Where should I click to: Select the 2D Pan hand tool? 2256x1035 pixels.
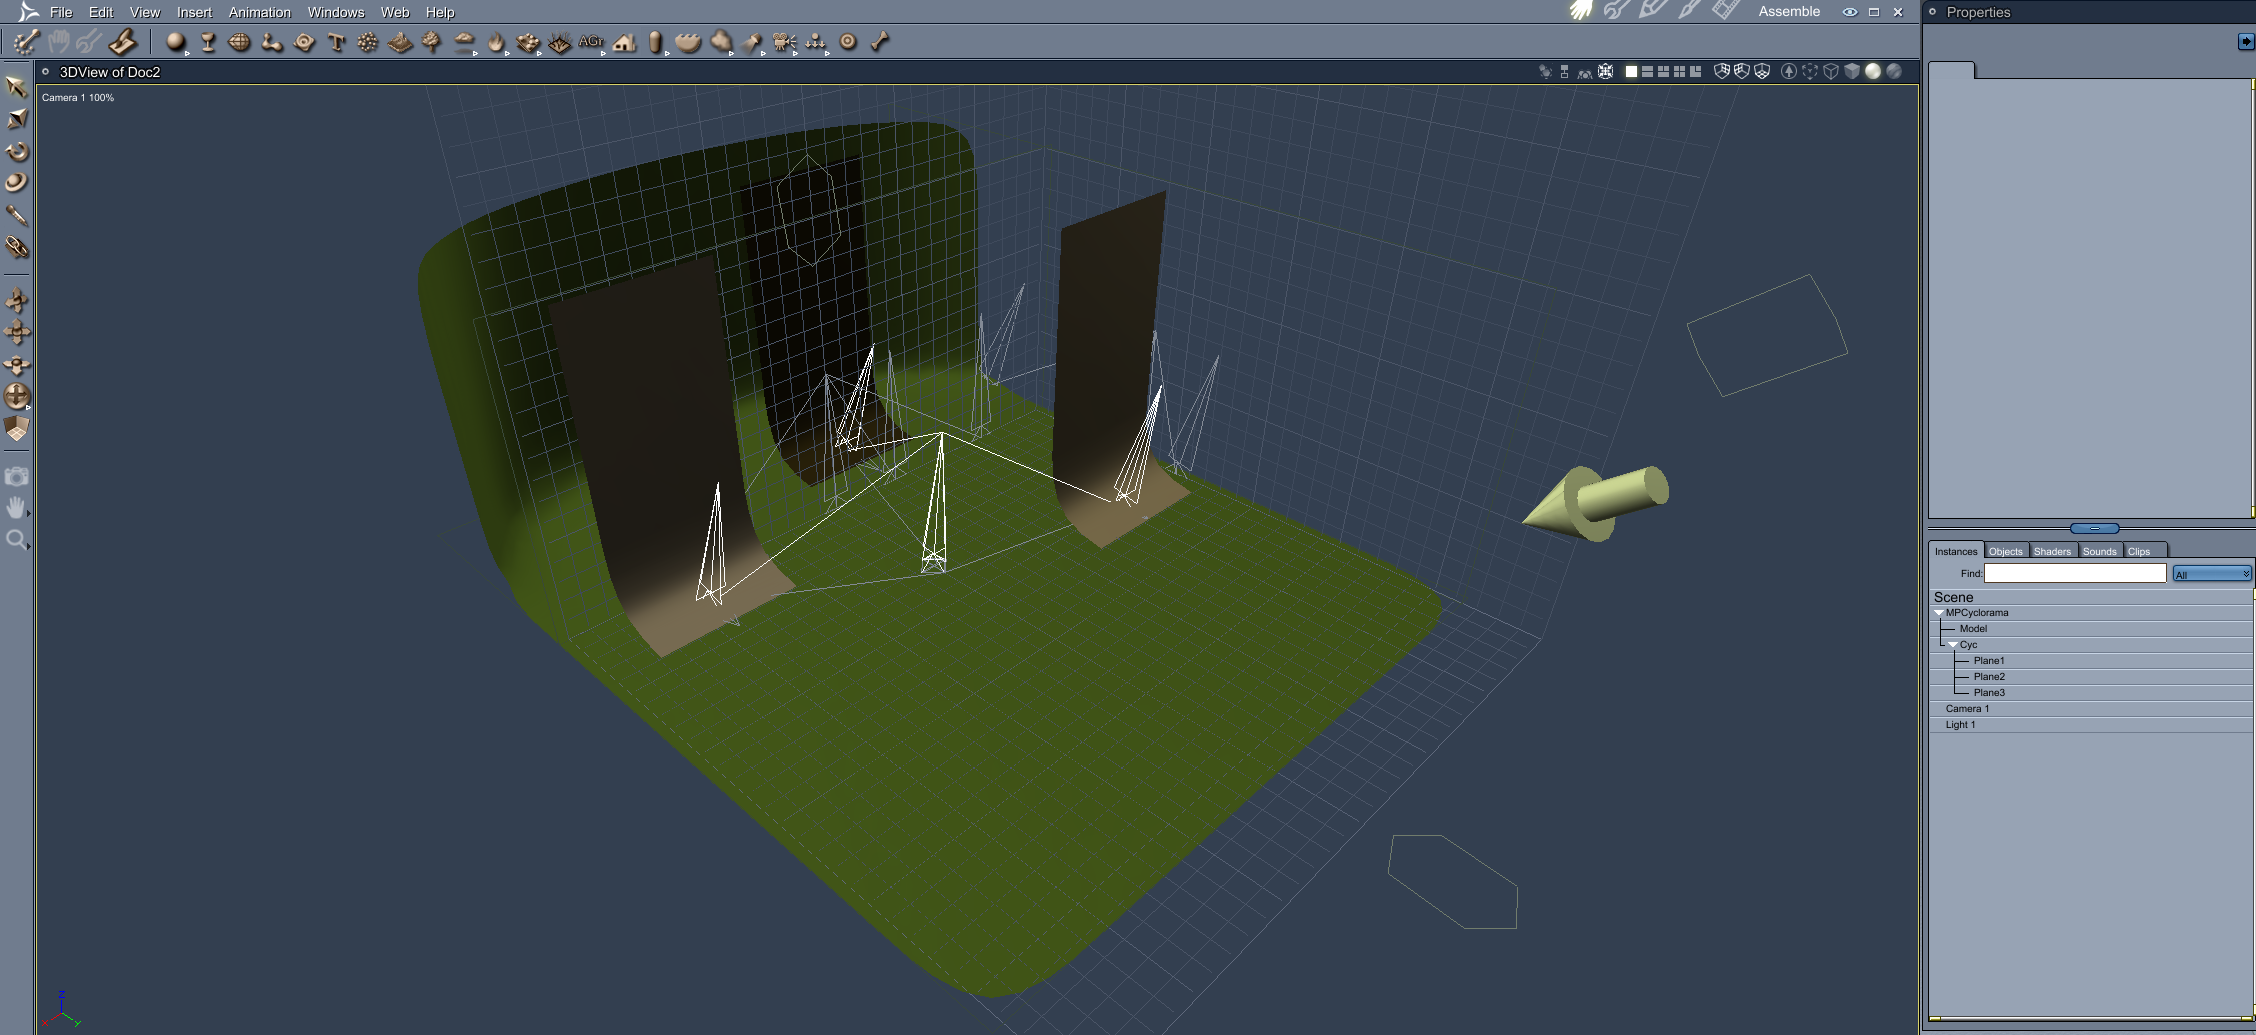click(16, 508)
